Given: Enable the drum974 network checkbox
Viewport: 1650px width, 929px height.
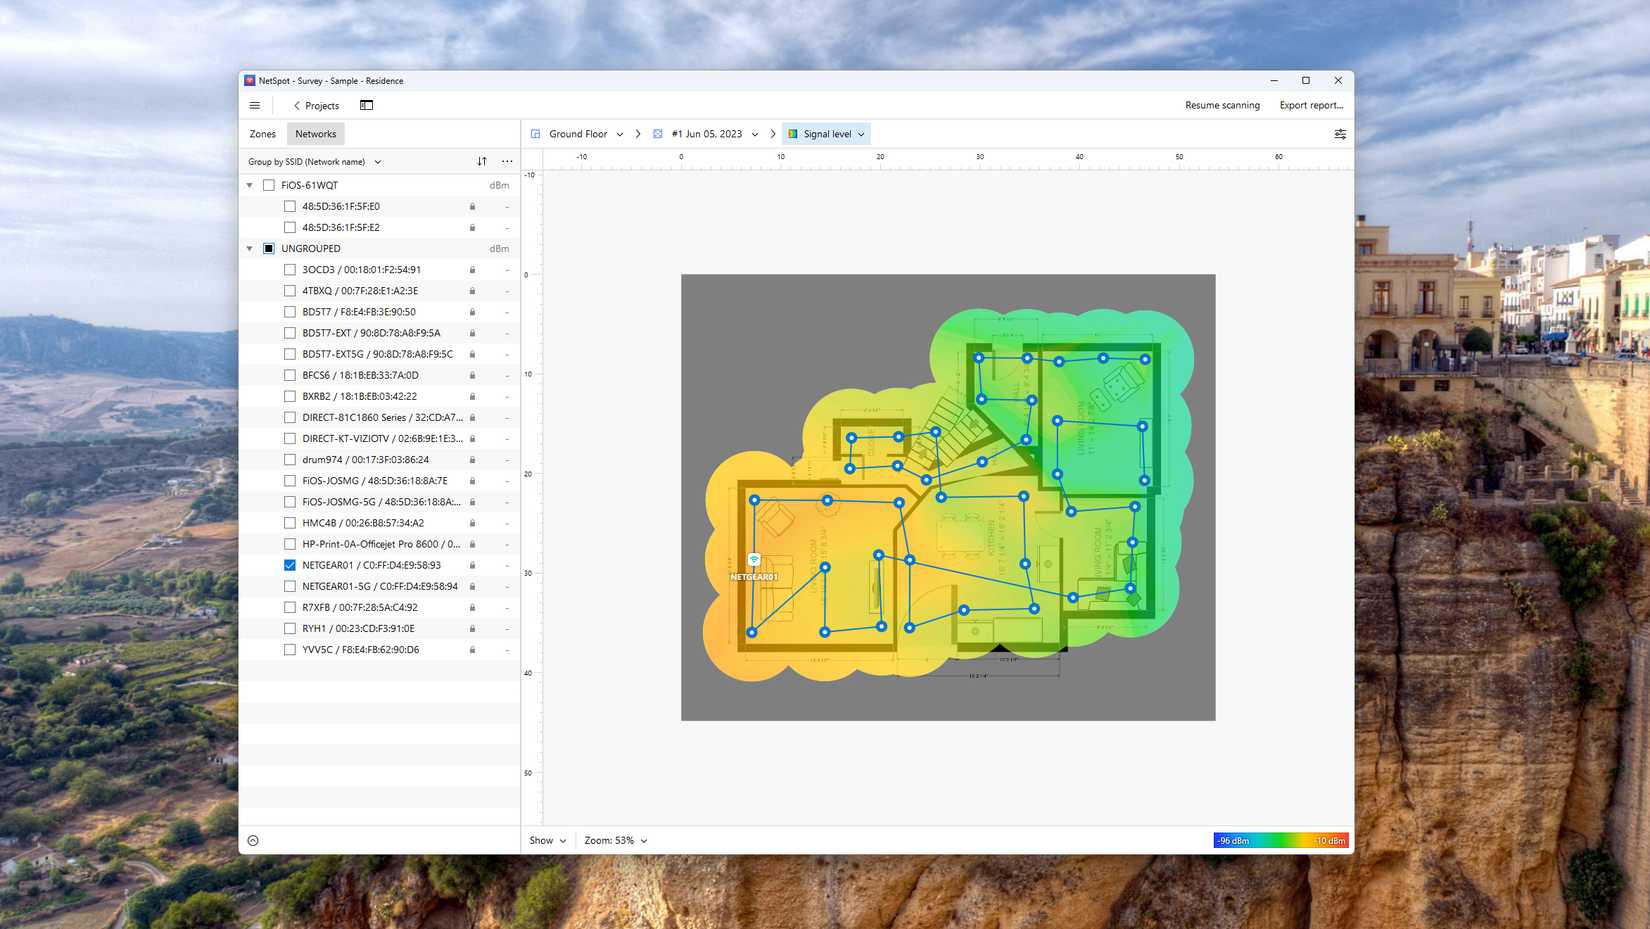Looking at the screenshot, I should click(290, 460).
